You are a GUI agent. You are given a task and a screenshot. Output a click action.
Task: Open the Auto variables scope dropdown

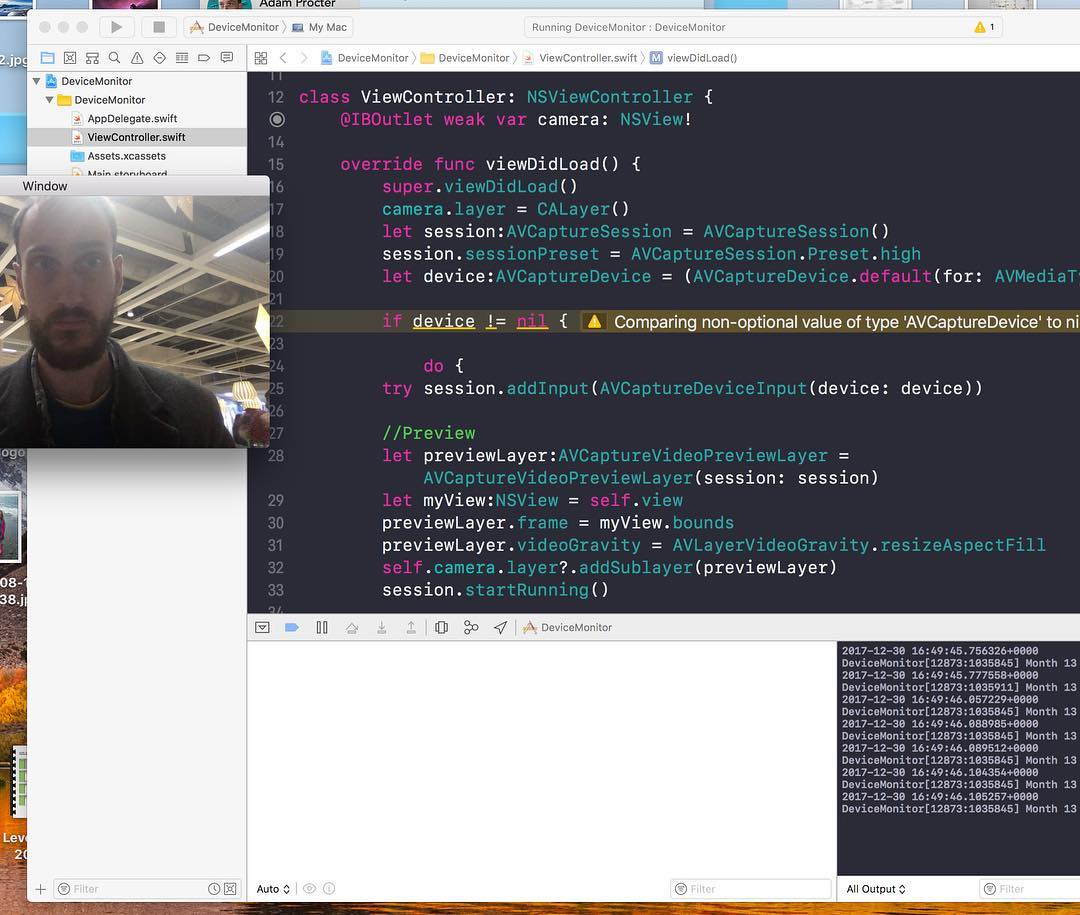click(273, 889)
